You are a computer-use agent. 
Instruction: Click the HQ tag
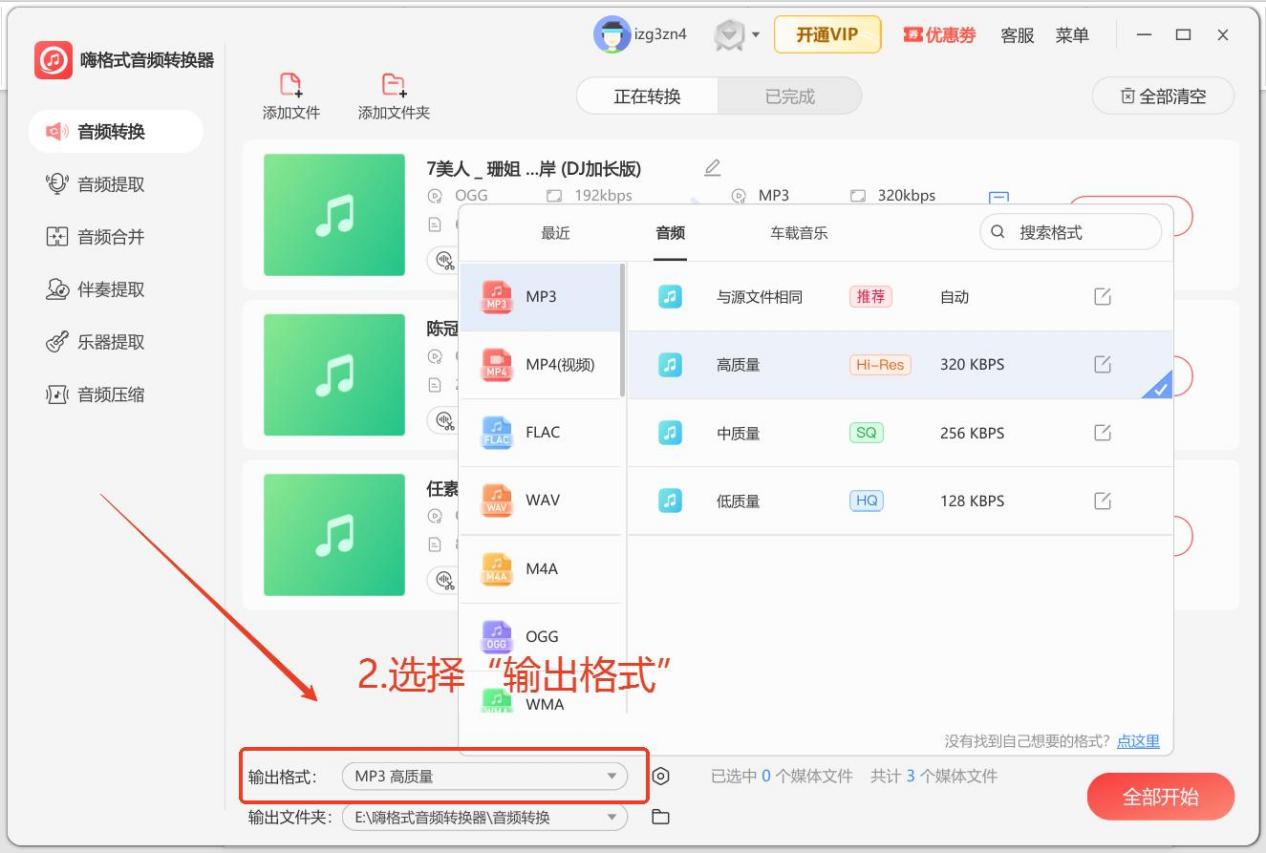pyautogui.click(x=866, y=501)
